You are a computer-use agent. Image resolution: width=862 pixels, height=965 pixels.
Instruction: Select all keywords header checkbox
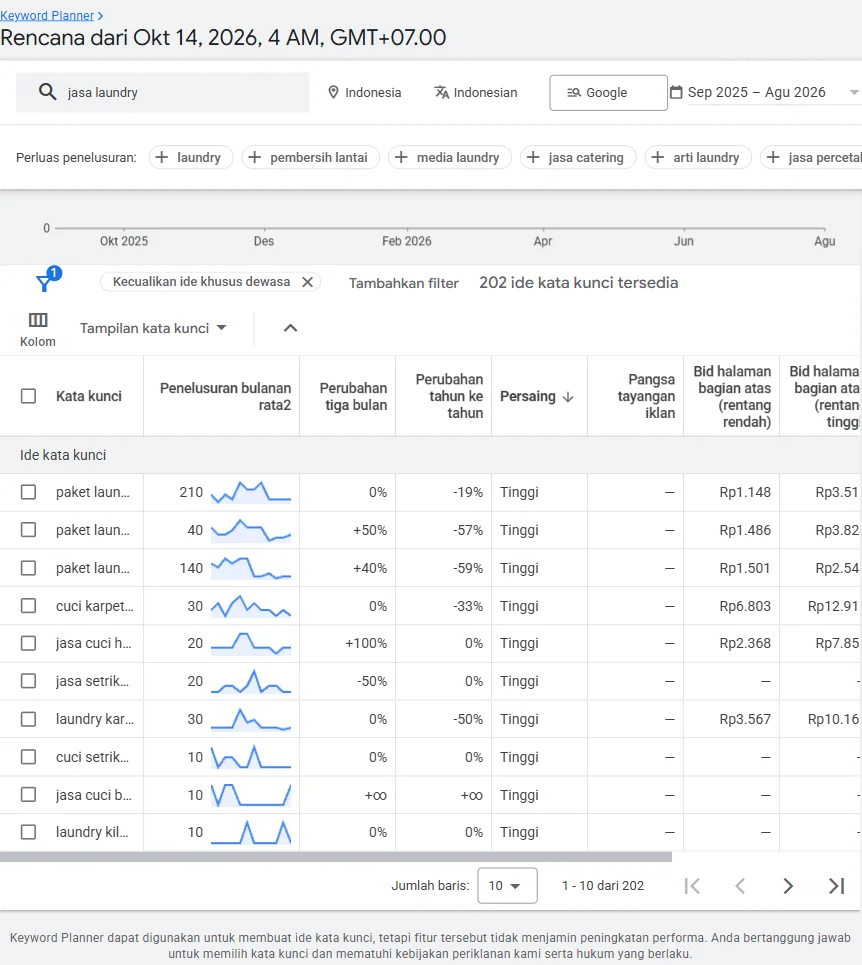click(x=28, y=396)
